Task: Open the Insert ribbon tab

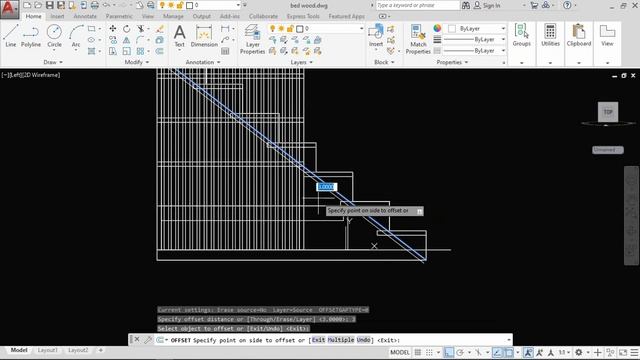Action: [57, 16]
